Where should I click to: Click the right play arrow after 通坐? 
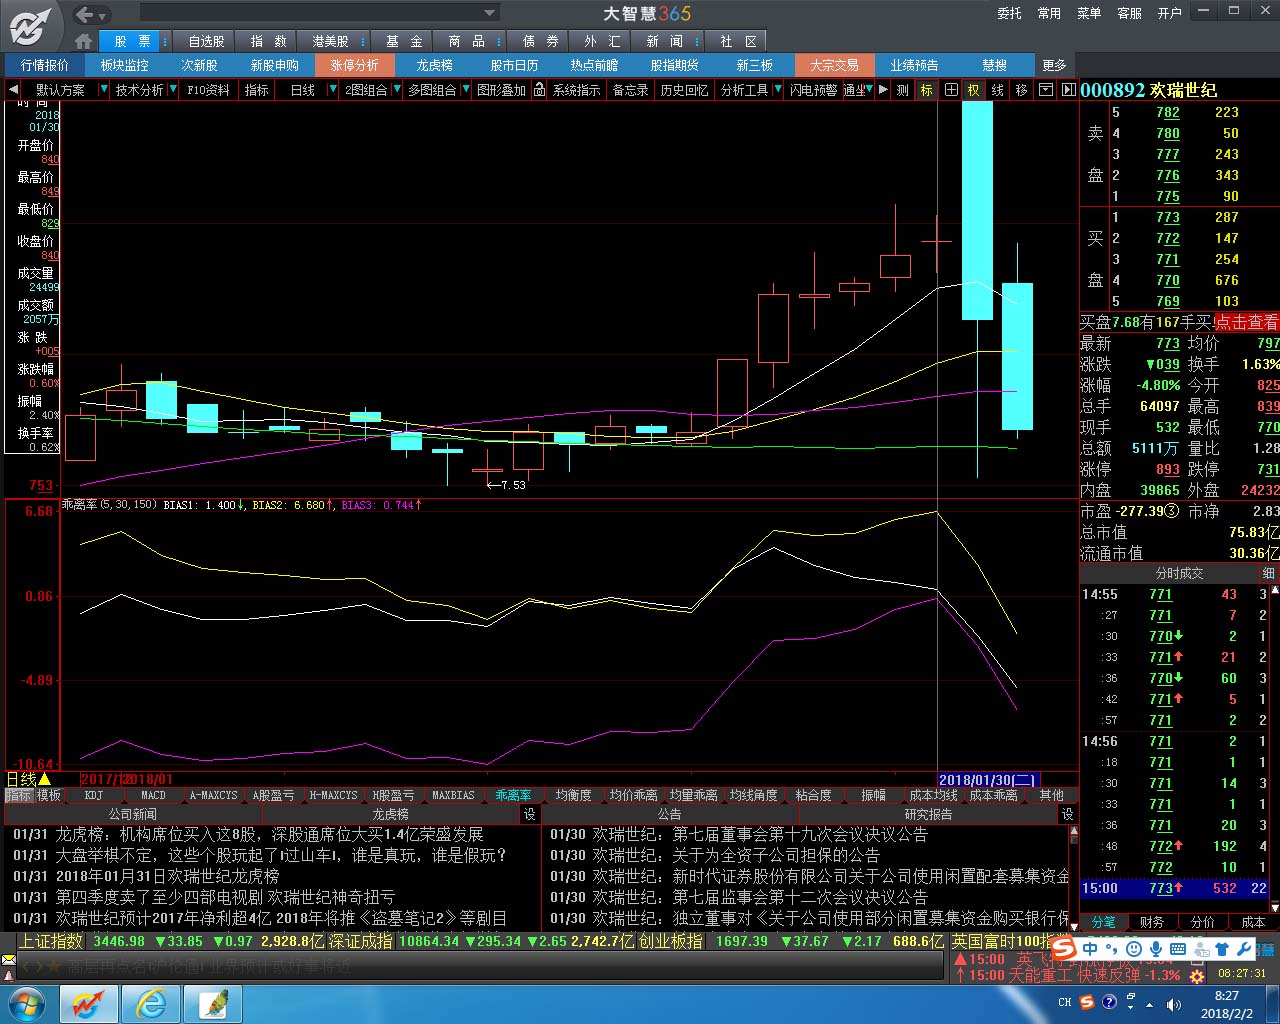883,90
